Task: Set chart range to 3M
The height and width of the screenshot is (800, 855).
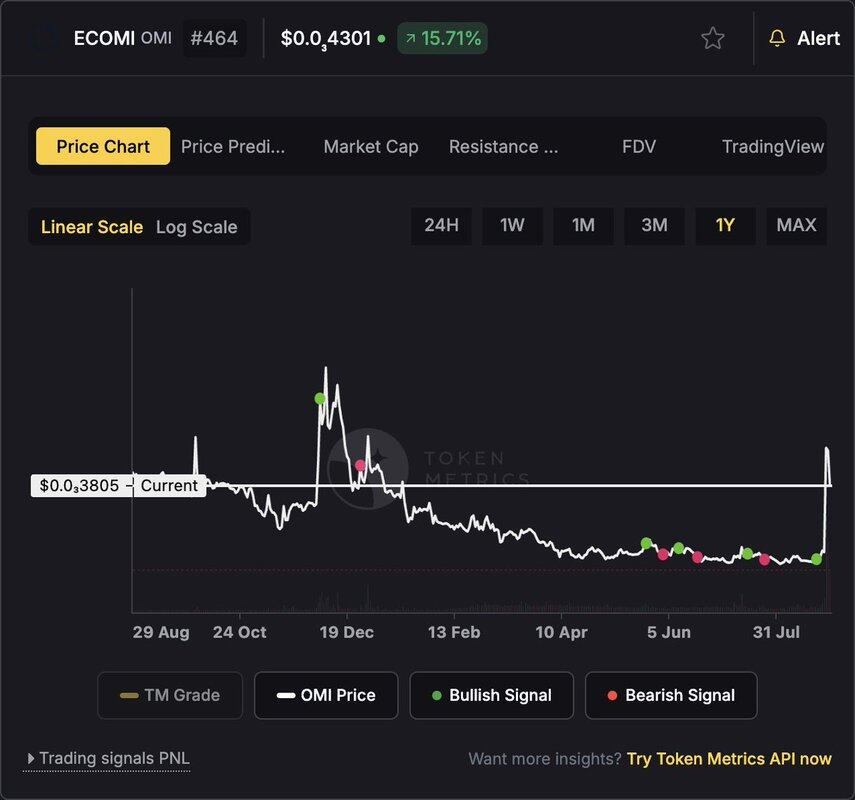Action: point(654,225)
